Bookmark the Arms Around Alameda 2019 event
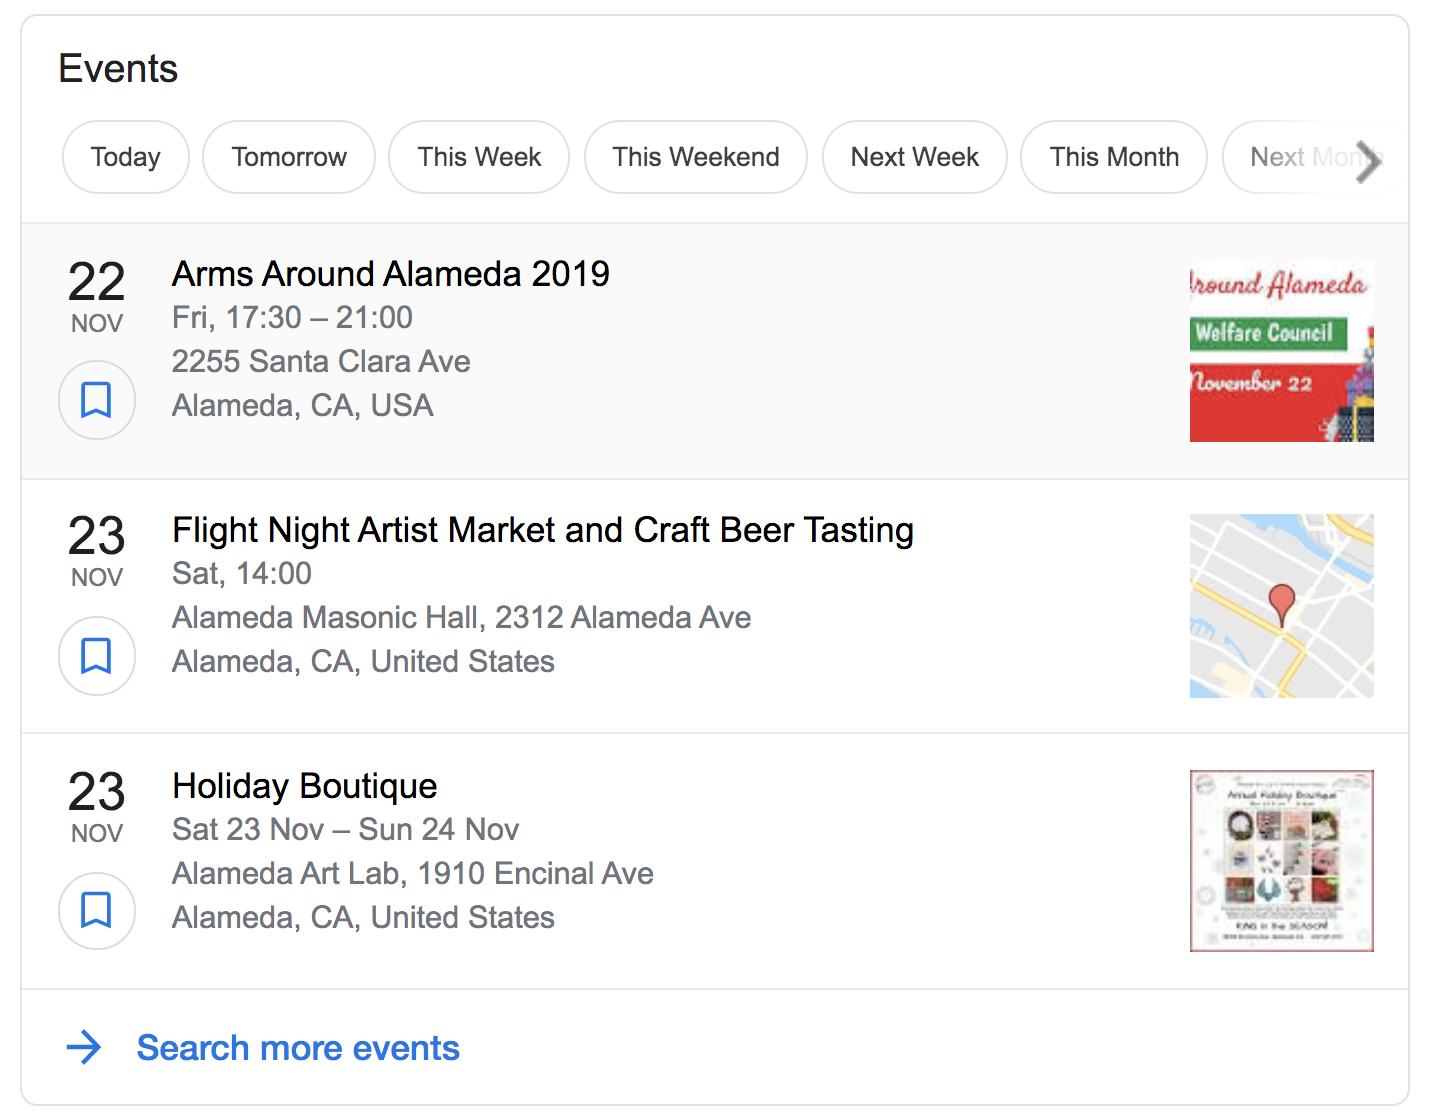Image resolution: width=1430 pixels, height=1114 pixels. [x=96, y=400]
